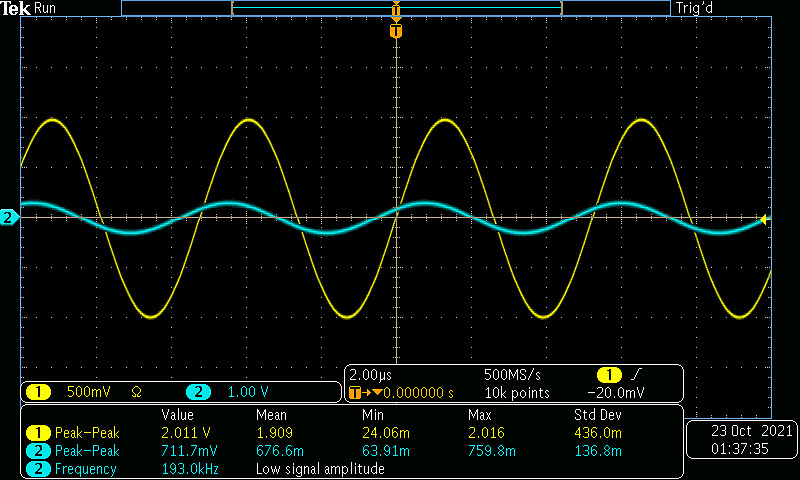Click channel 2 badge in Peak-Peak row
800x480 pixels.
[x=38, y=451]
